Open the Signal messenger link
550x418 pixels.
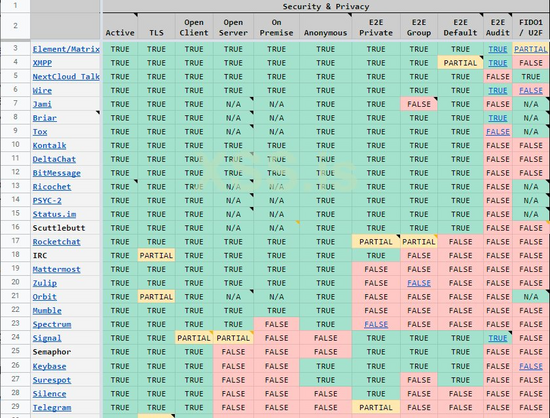[47, 338]
